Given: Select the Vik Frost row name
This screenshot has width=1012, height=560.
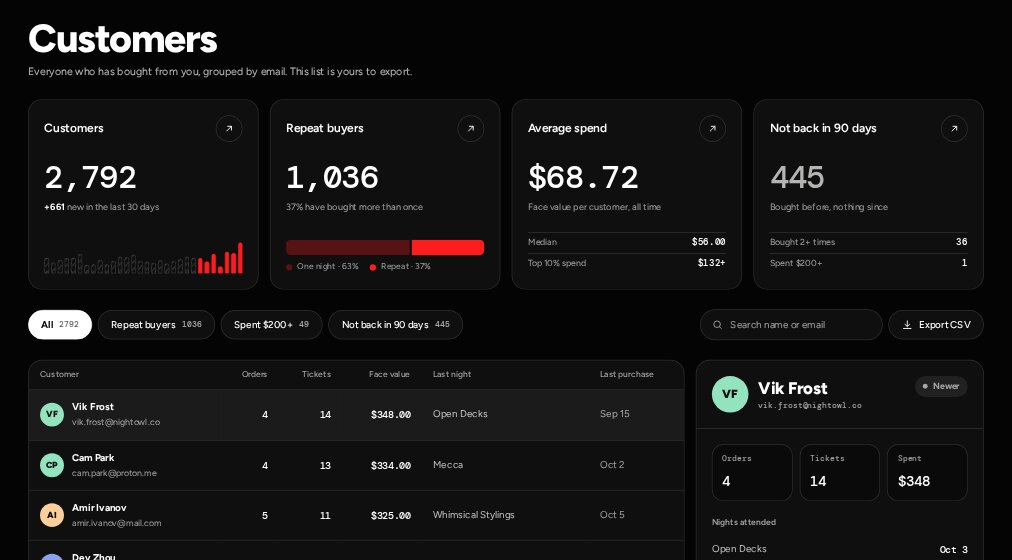Looking at the screenshot, I should (93, 406).
